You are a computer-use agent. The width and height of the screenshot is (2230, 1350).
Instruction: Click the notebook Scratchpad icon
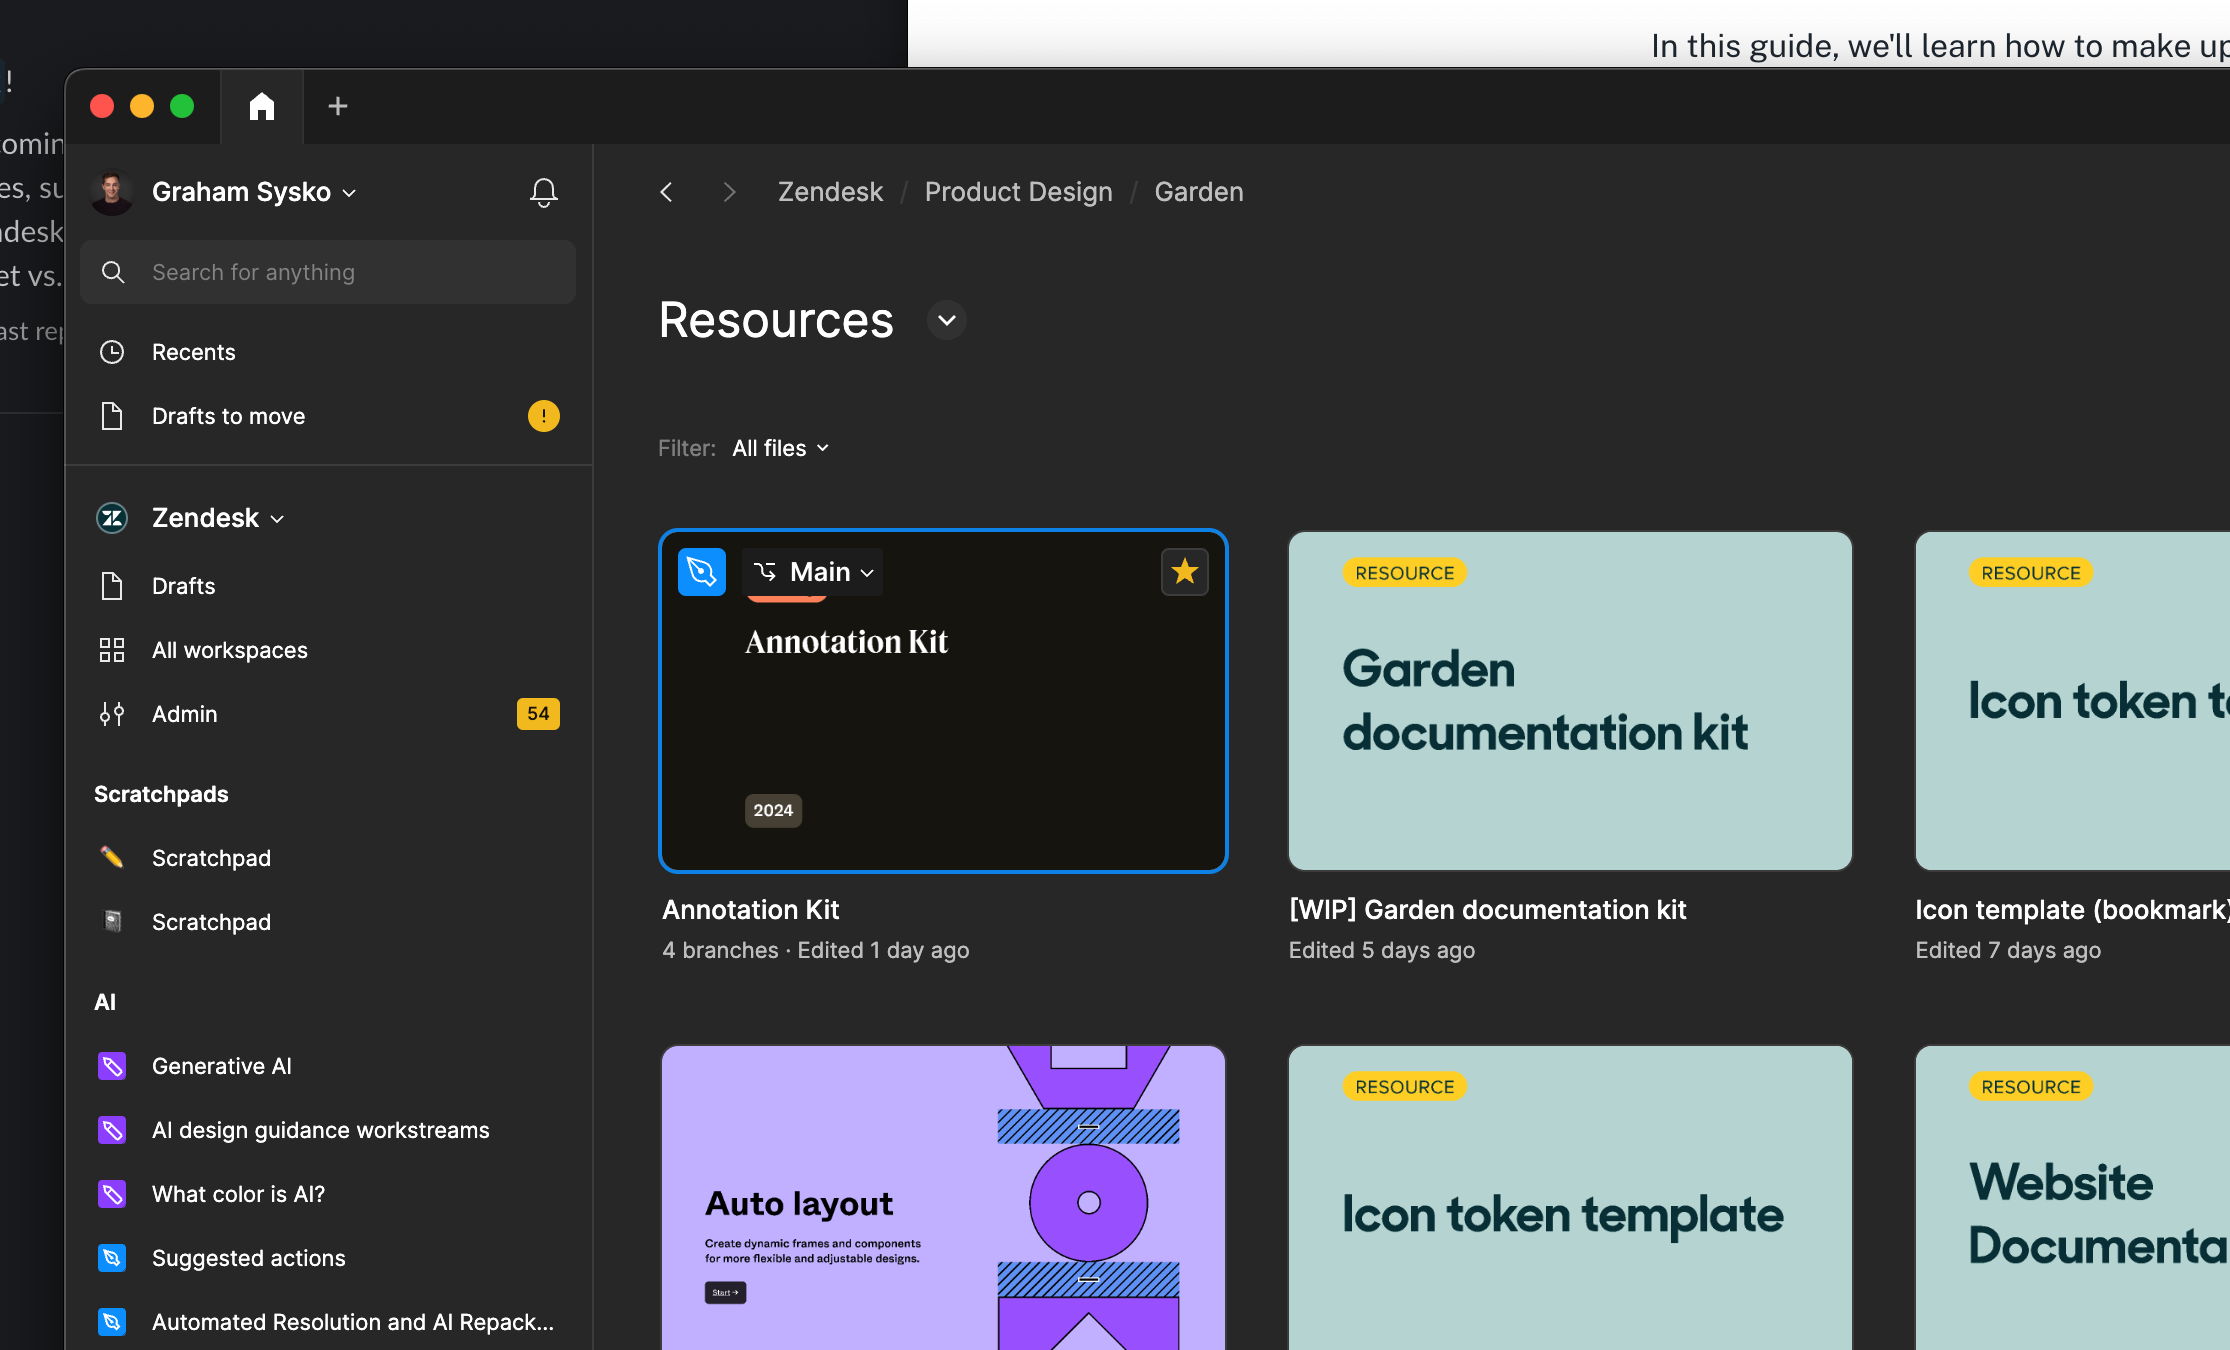113,922
